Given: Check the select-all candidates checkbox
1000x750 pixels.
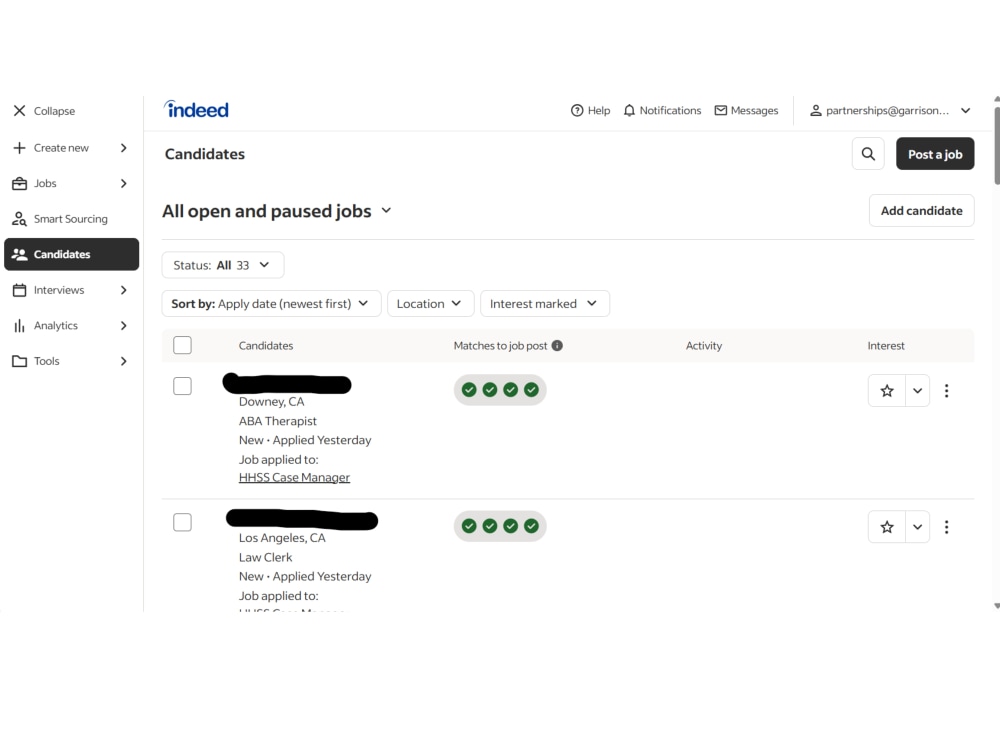Looking at the screenshot, I should point(182,345).
